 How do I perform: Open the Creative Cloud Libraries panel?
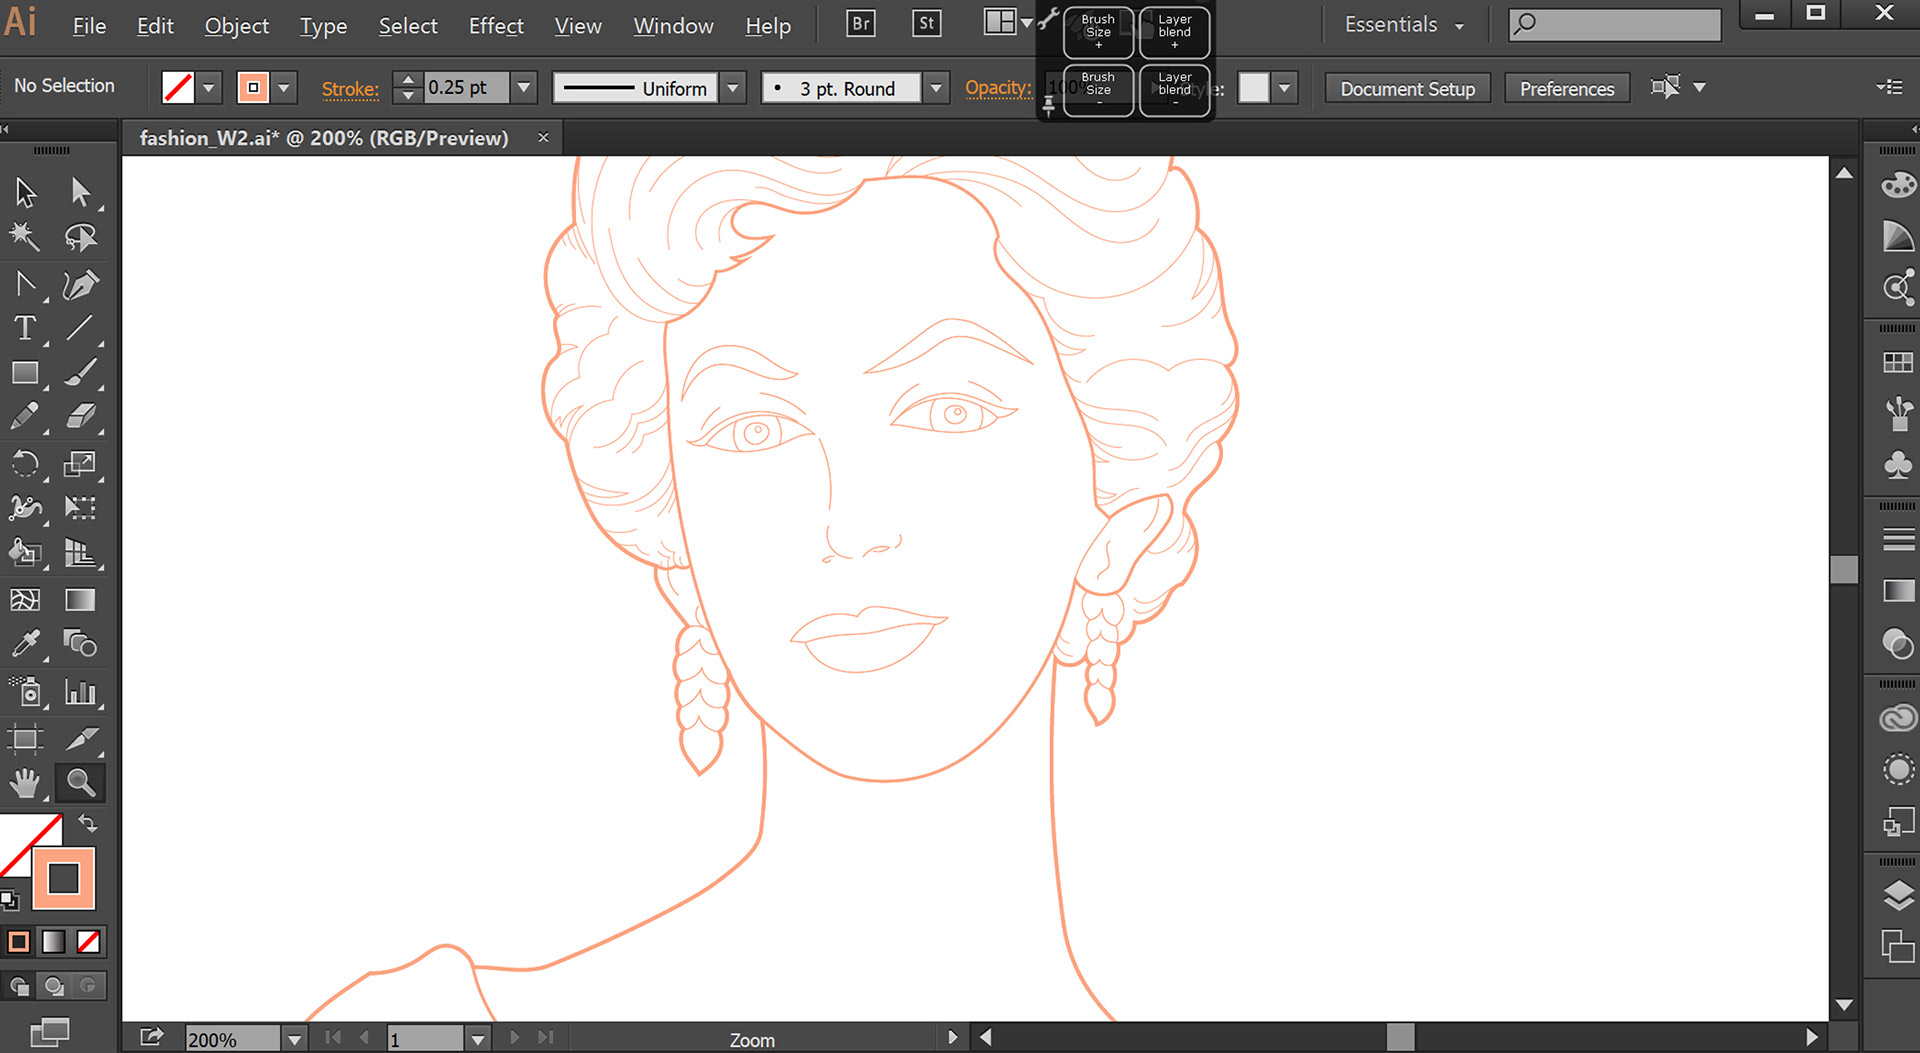tap(1898, 718)
